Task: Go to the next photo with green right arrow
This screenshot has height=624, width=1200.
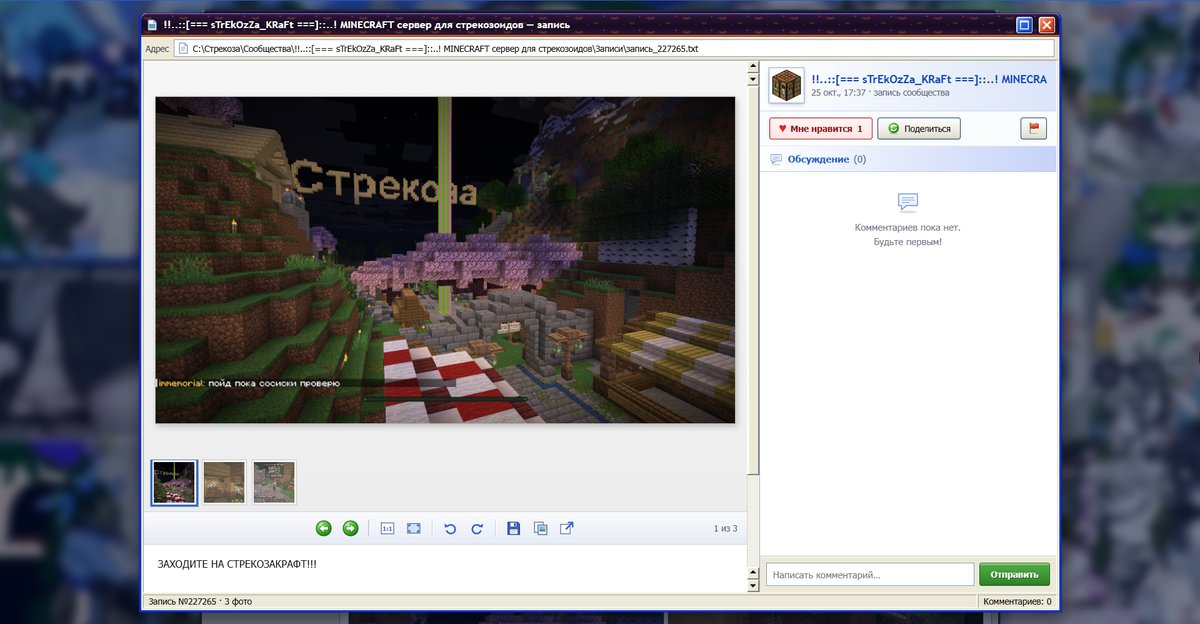Action: [350, 528]
